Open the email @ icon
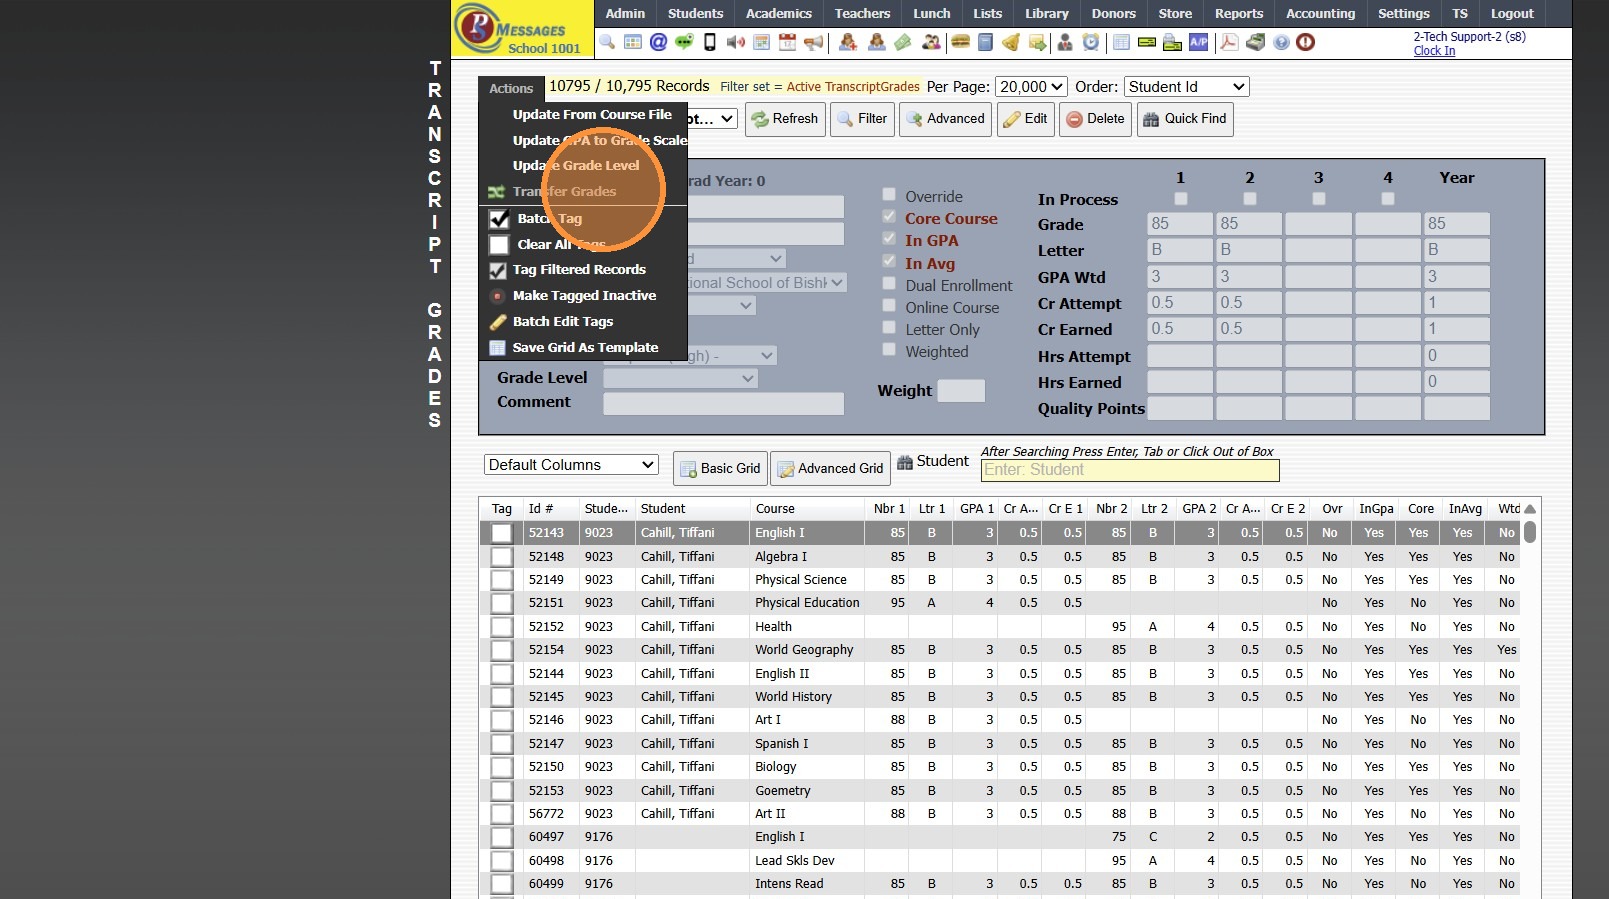1609x899 pixels. point(658,42)
